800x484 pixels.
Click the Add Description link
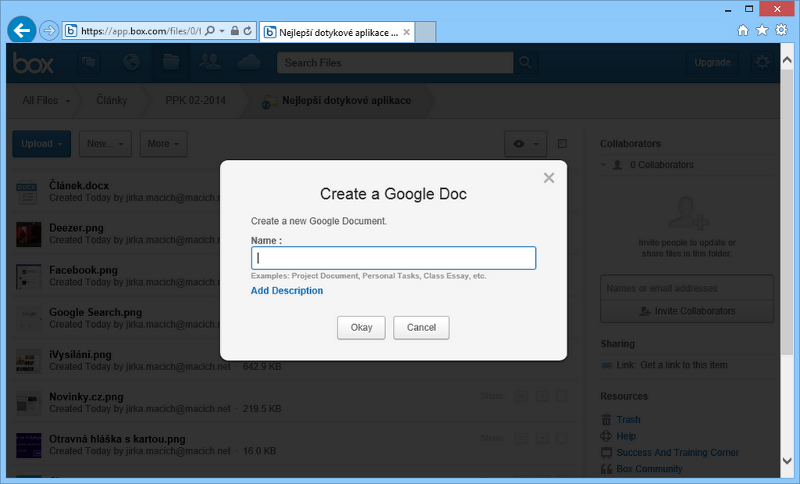(287, 291)
